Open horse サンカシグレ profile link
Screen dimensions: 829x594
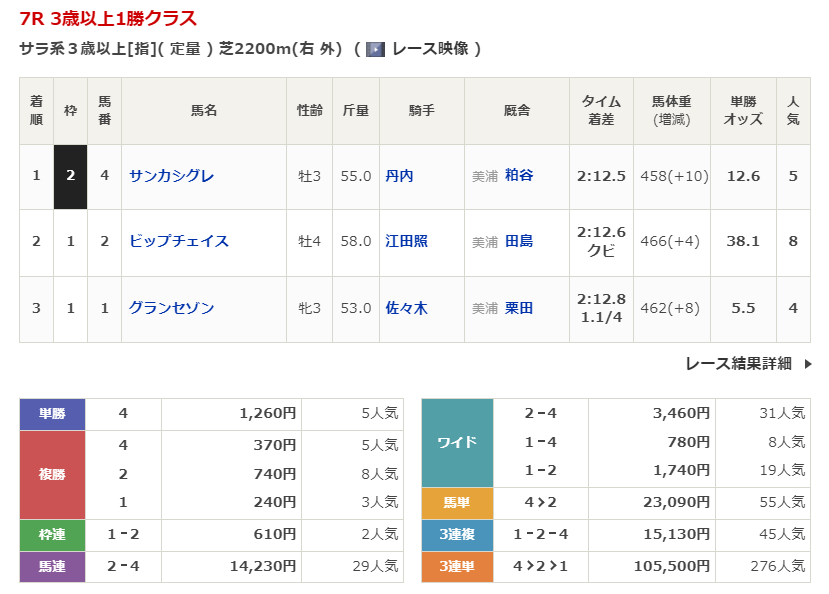pyautogui.click(x=171, y=176)
